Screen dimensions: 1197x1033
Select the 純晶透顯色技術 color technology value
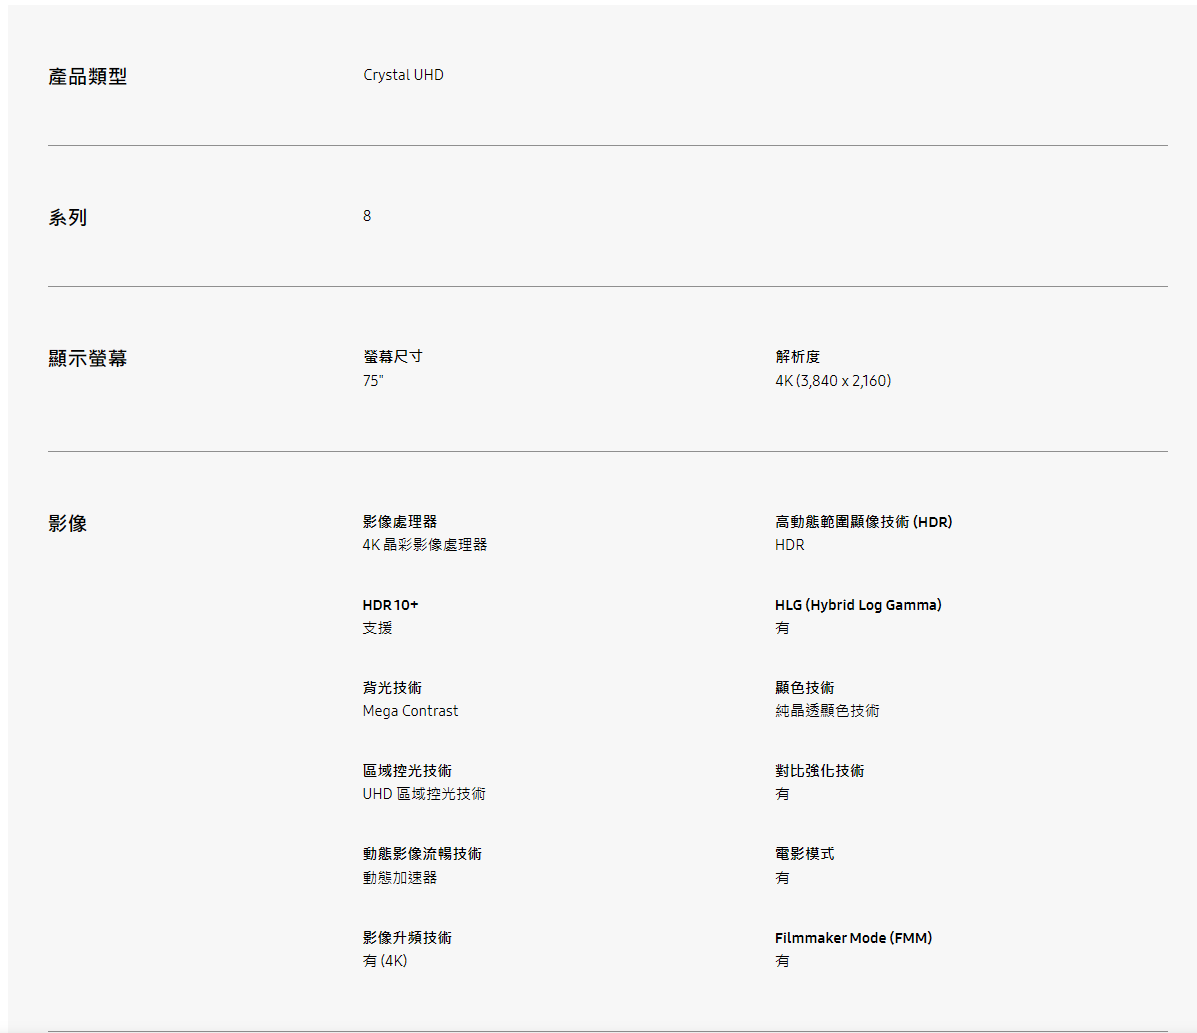tap(827, 711)
